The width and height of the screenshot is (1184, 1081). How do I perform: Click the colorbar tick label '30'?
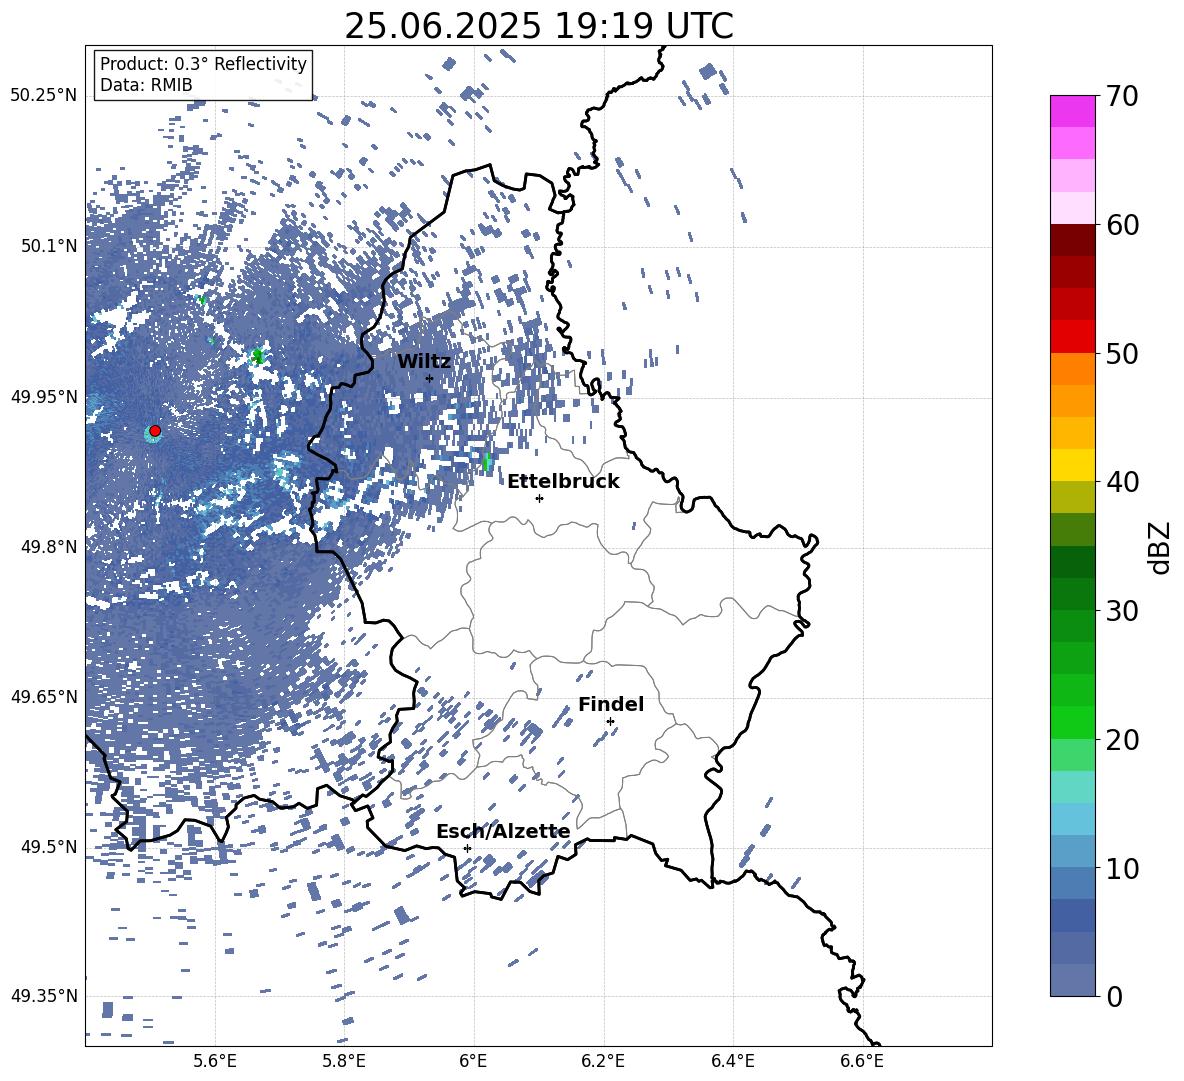pos(1122,611)
